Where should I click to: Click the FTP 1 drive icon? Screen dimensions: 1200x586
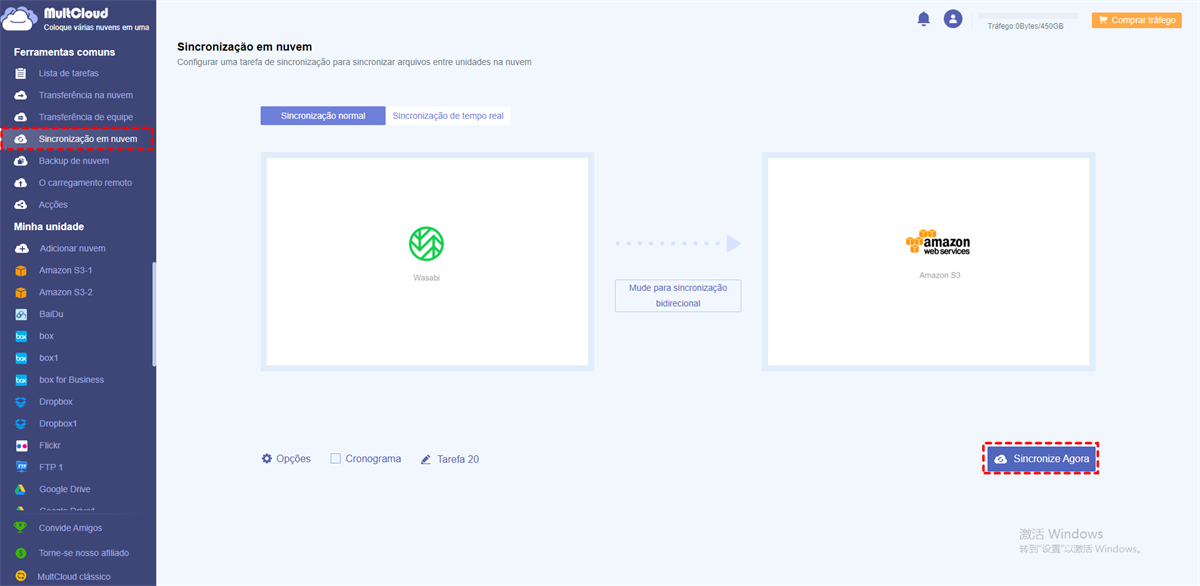point(21,467)
